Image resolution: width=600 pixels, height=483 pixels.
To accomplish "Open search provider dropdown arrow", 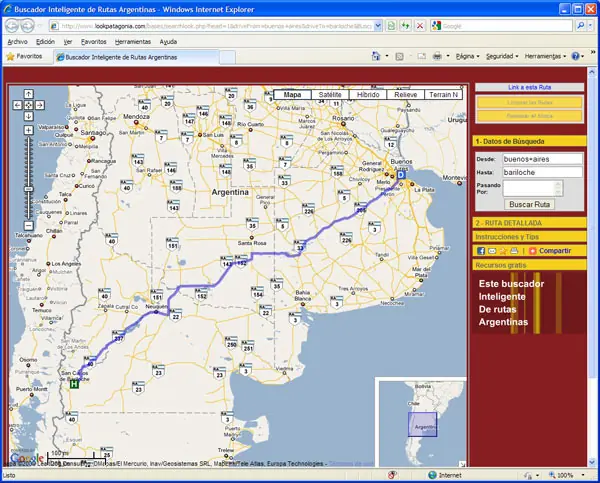I will tap(590, 26).
